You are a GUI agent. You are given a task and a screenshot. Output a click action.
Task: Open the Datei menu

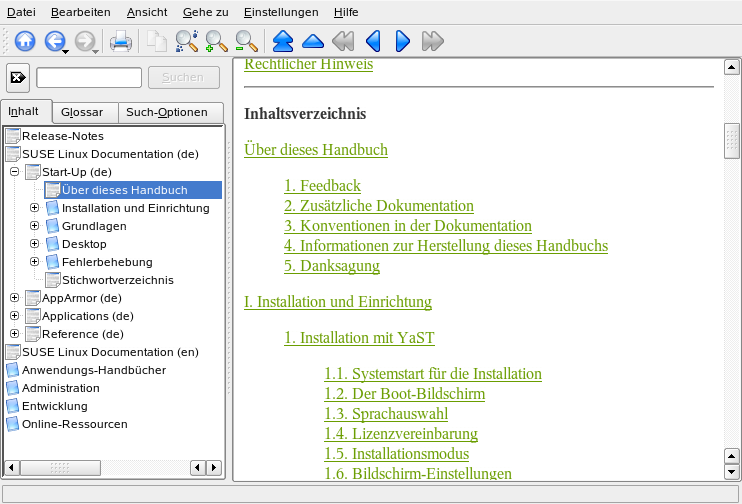coord(21,12)
